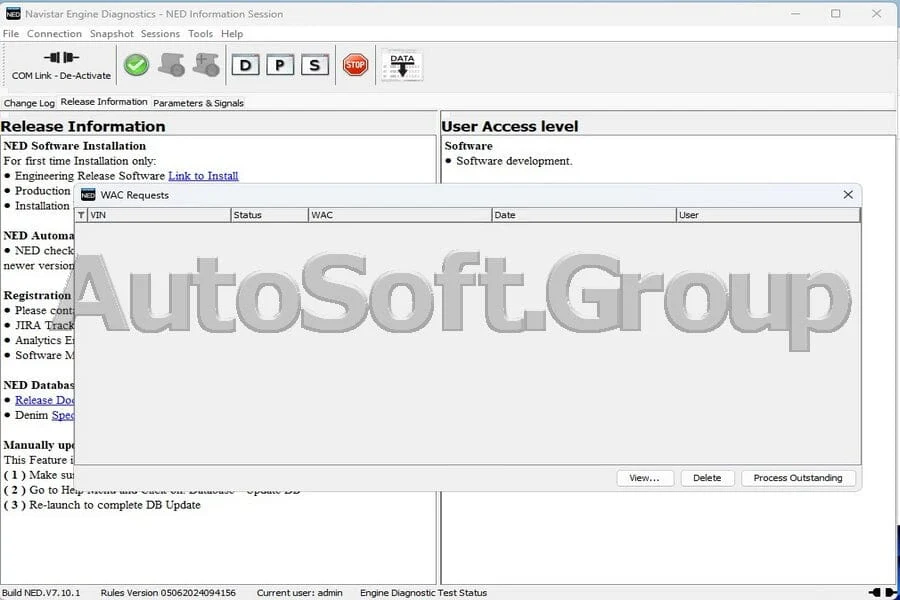Click the WAC Requests dialog NED icon
The image size is (900, 600).
pos(88,195)
